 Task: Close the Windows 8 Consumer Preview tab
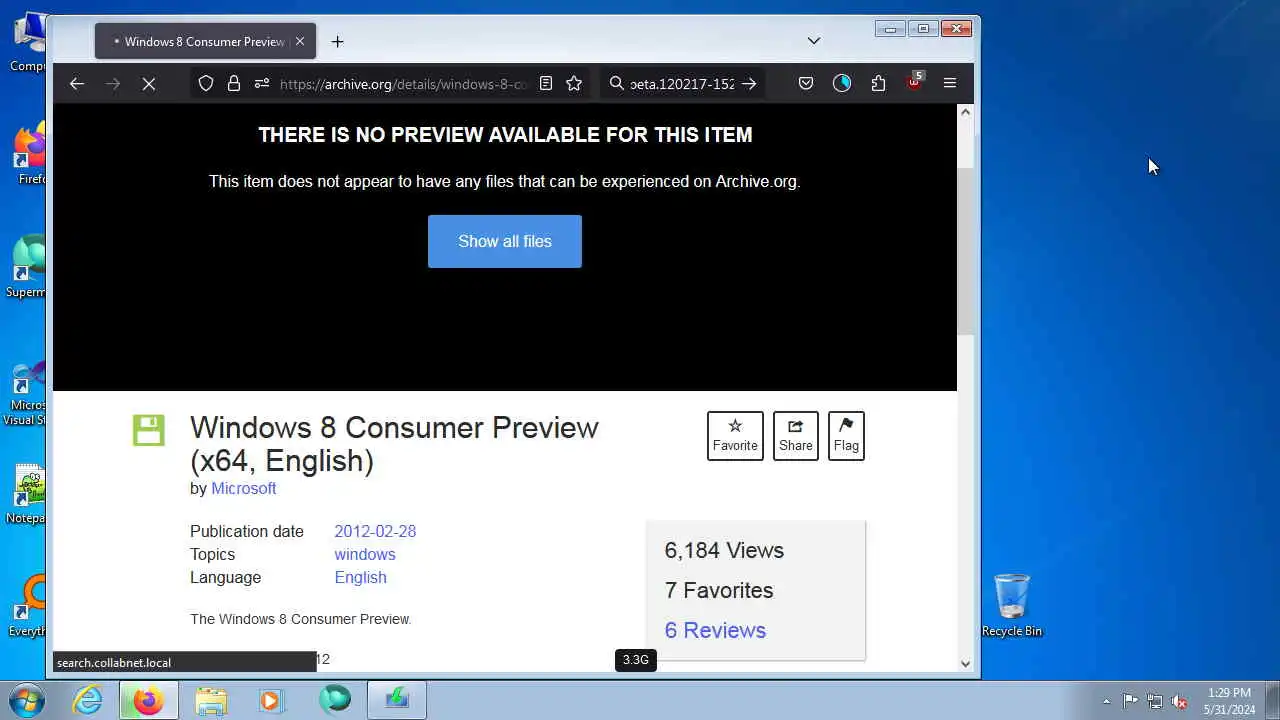tap(299, 41)
